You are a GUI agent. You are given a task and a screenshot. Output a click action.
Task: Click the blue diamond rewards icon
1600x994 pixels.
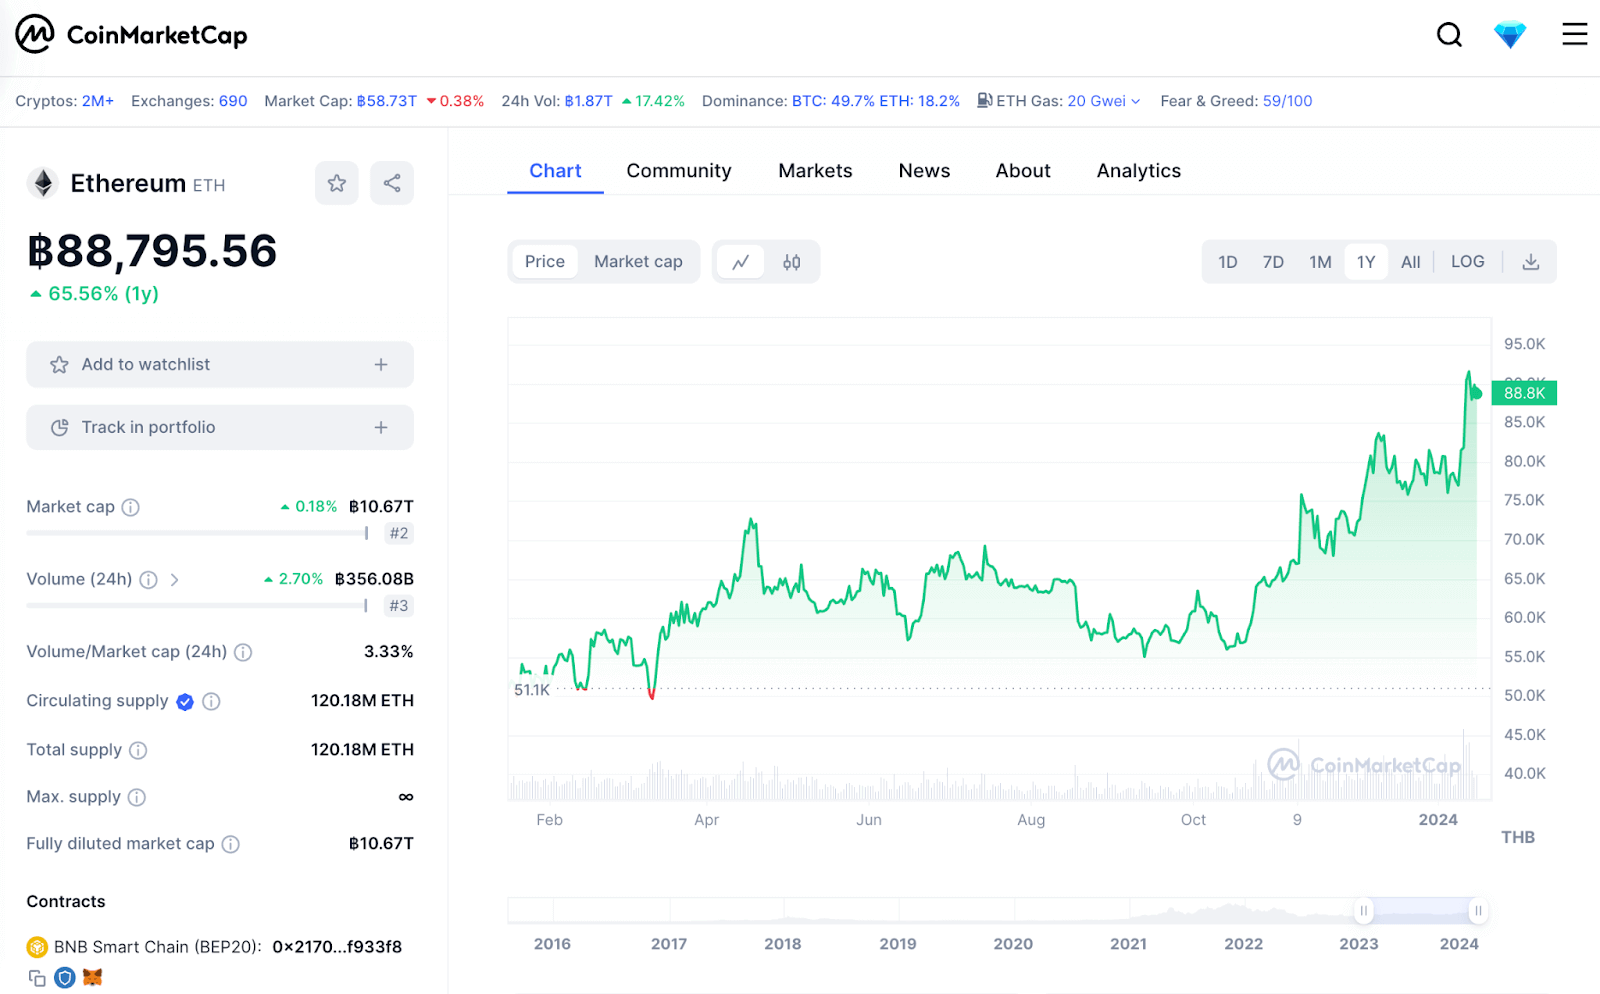(1509, 35)
